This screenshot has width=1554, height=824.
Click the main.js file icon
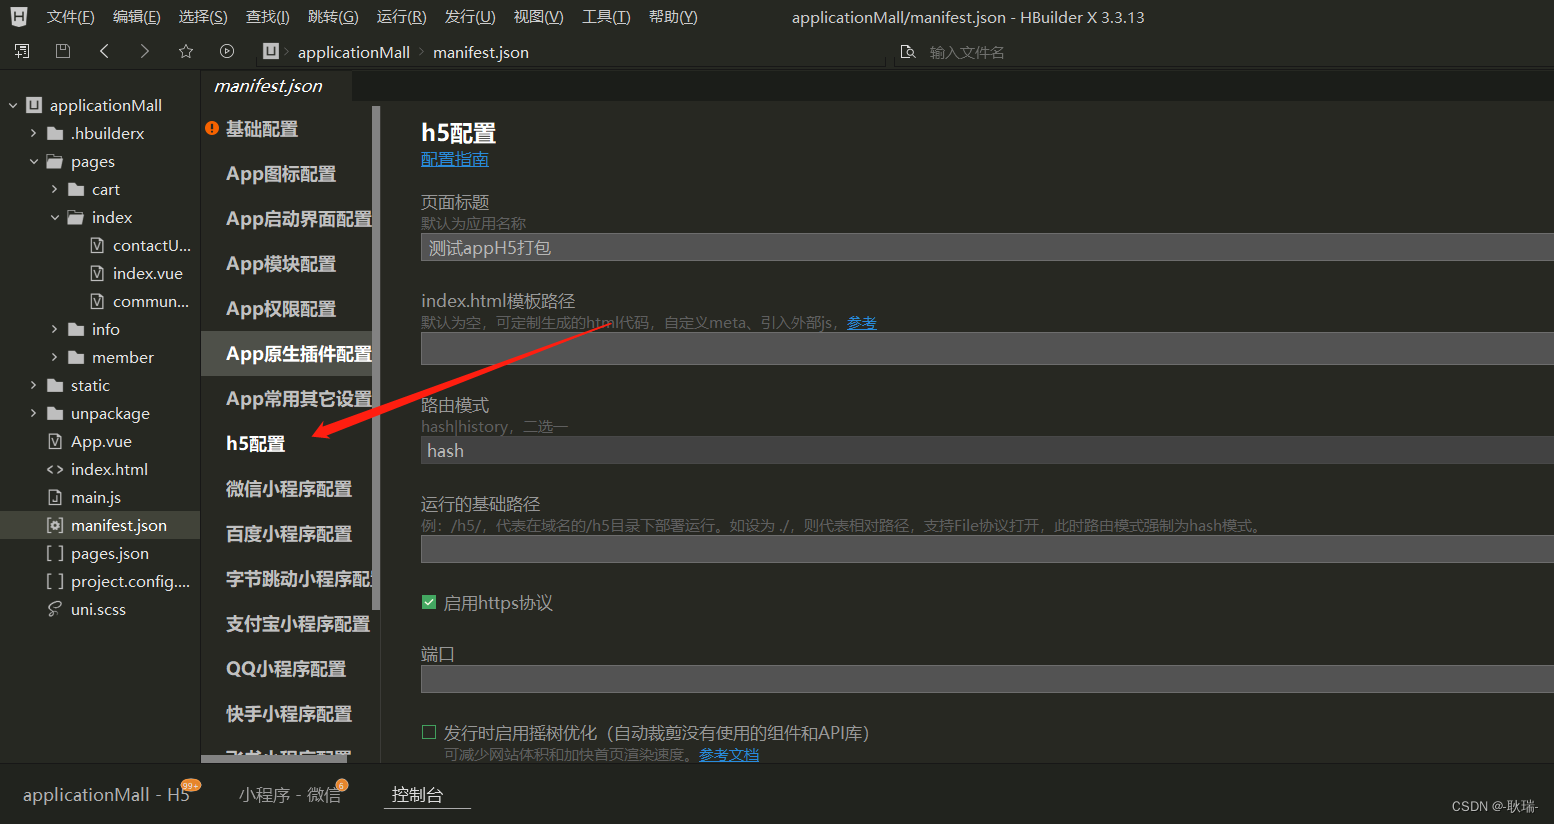[x=55, y=497]
